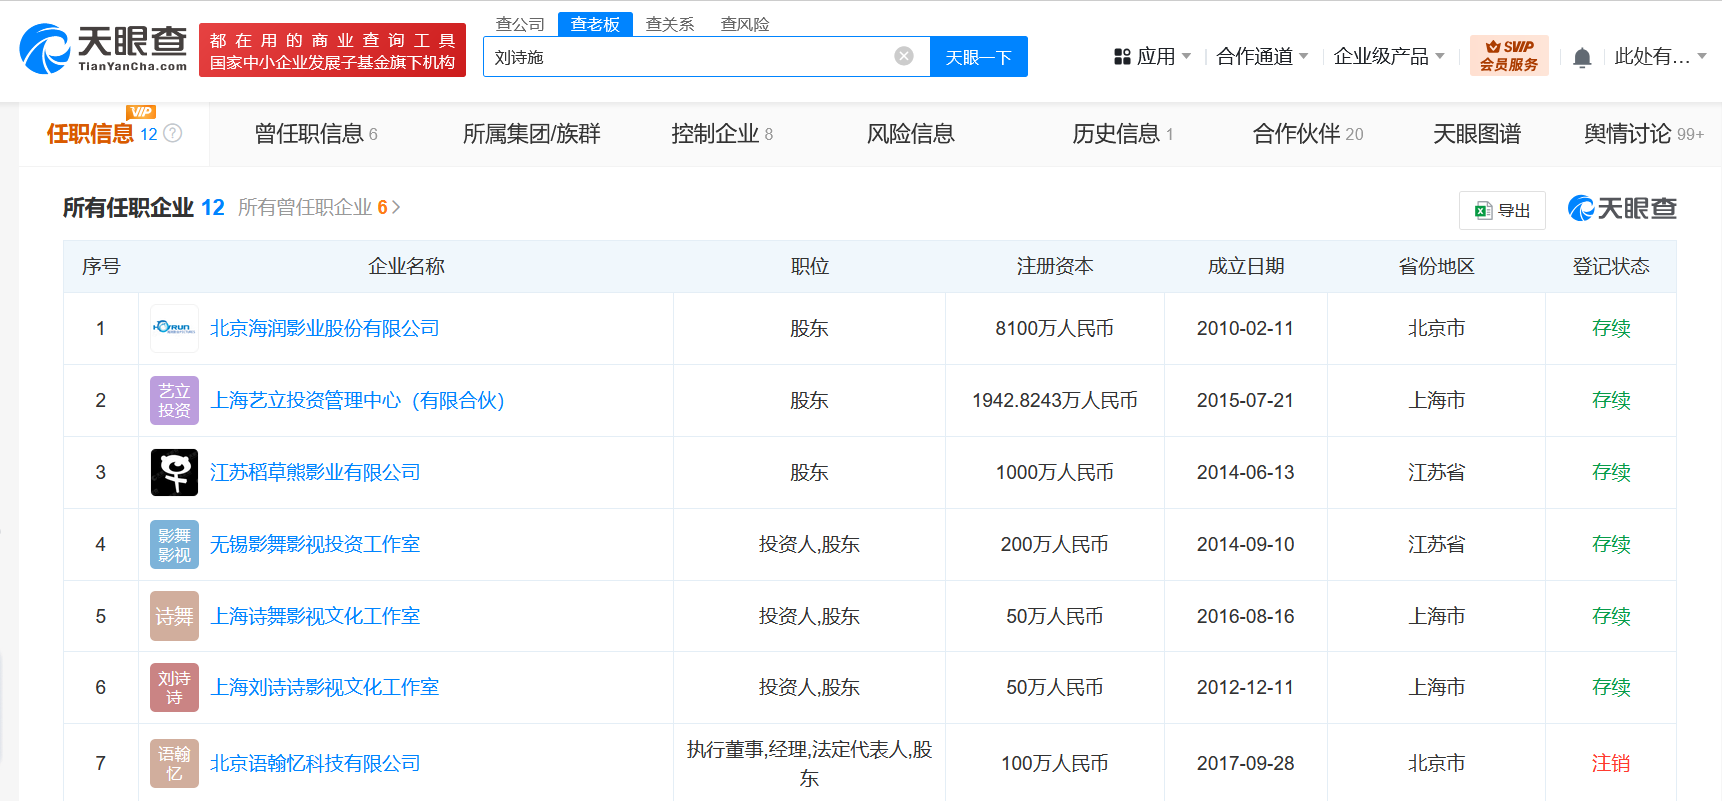
Task: Open 上海刘诗诗影视文化工作室 link
Action: coord(325,687)
